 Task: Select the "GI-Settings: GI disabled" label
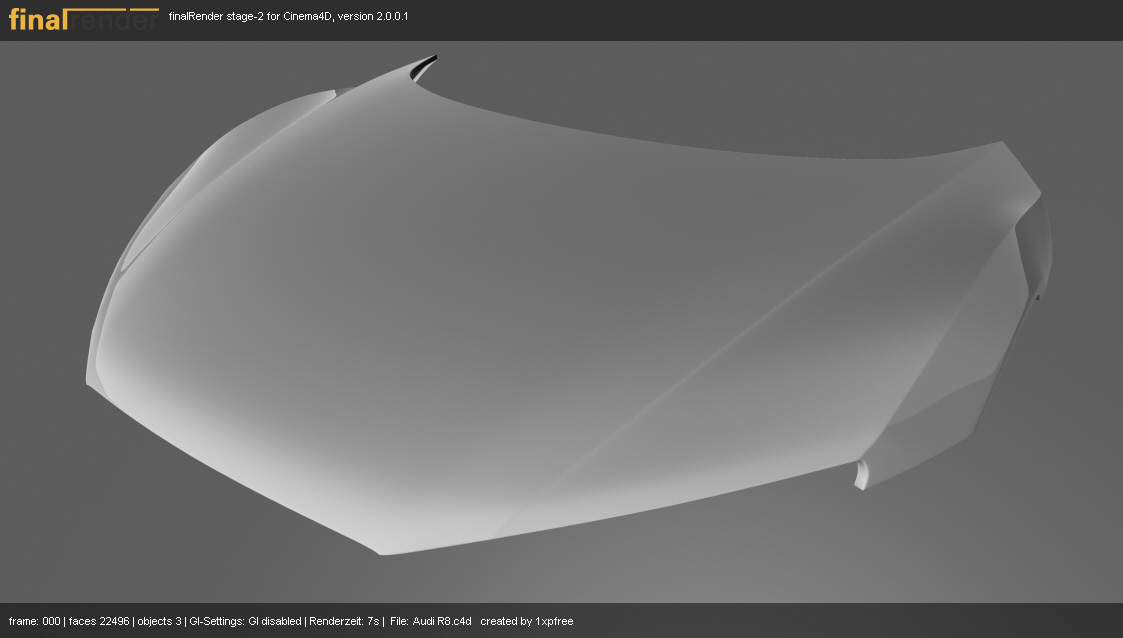(x=245, y=621)
